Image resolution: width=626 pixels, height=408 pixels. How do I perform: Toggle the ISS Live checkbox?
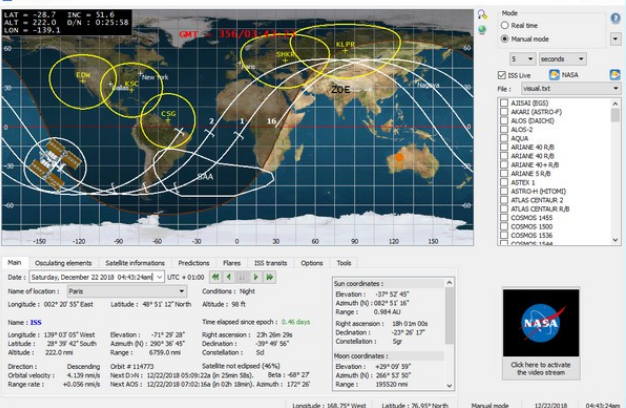[502, 75]
